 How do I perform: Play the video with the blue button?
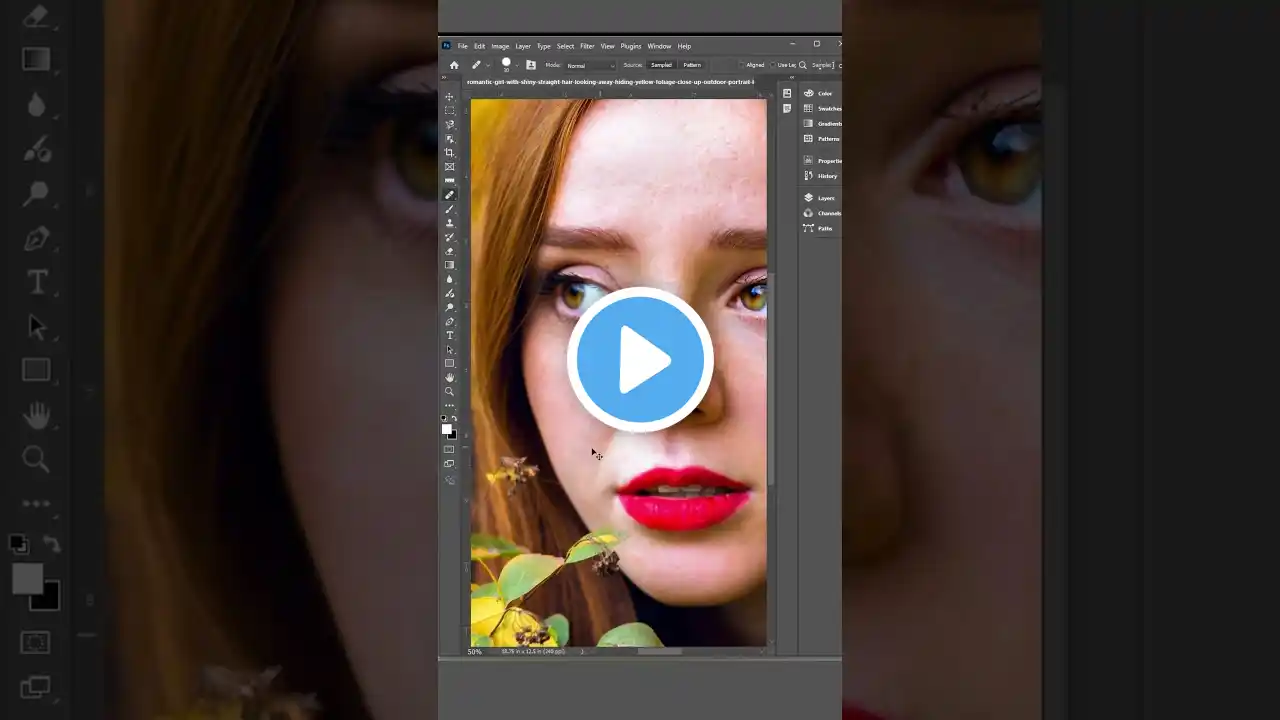click(x=640, y=359)
